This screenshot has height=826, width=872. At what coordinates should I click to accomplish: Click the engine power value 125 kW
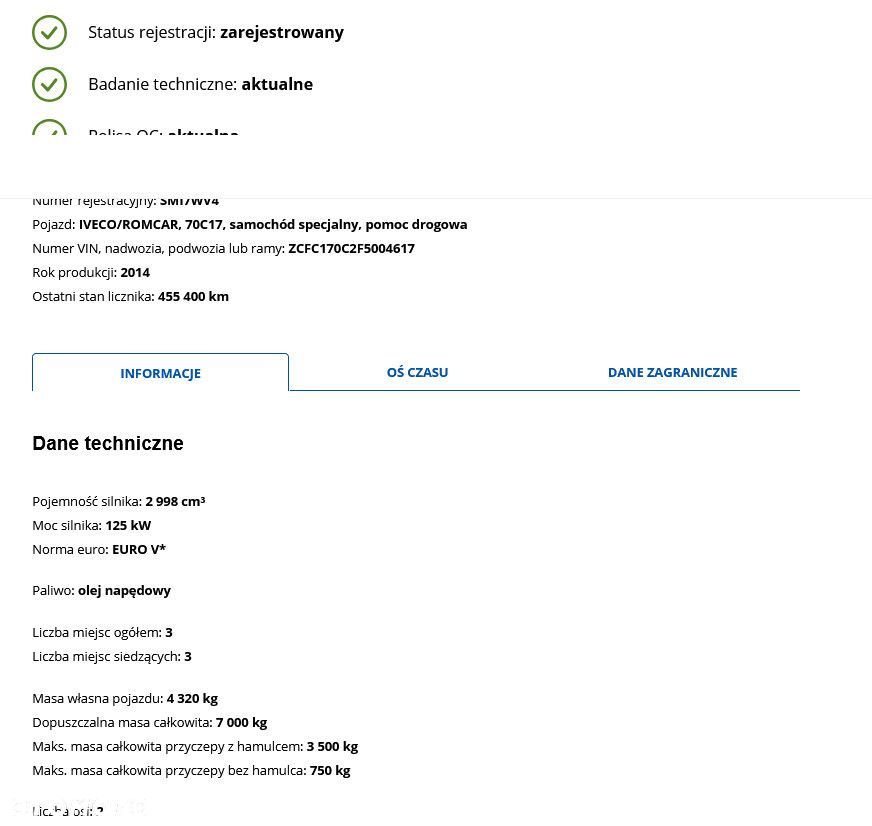(128, 525)
